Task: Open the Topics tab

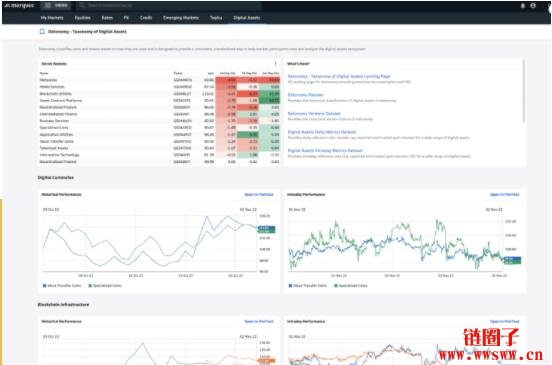Action: [216, 18]
